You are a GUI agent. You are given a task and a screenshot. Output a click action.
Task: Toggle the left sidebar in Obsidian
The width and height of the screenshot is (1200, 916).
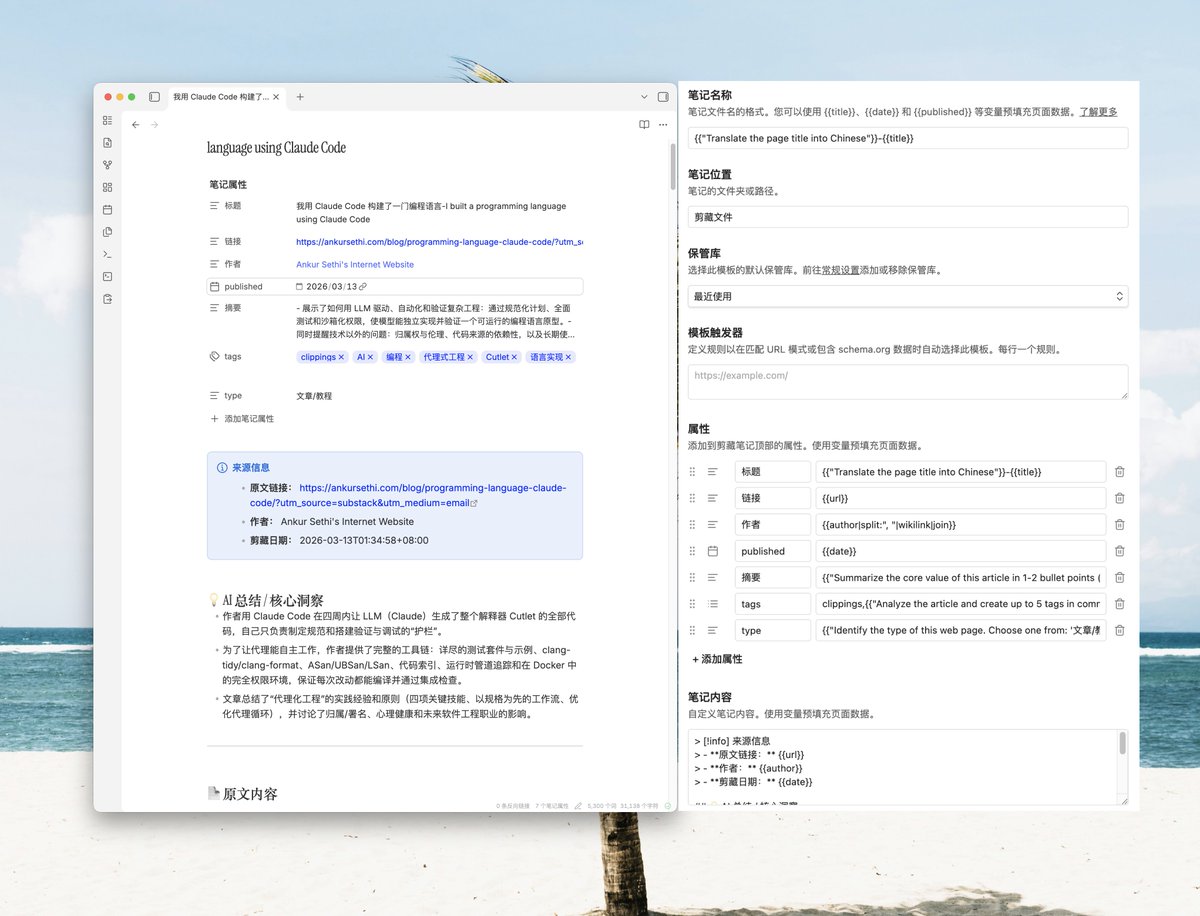154,97
